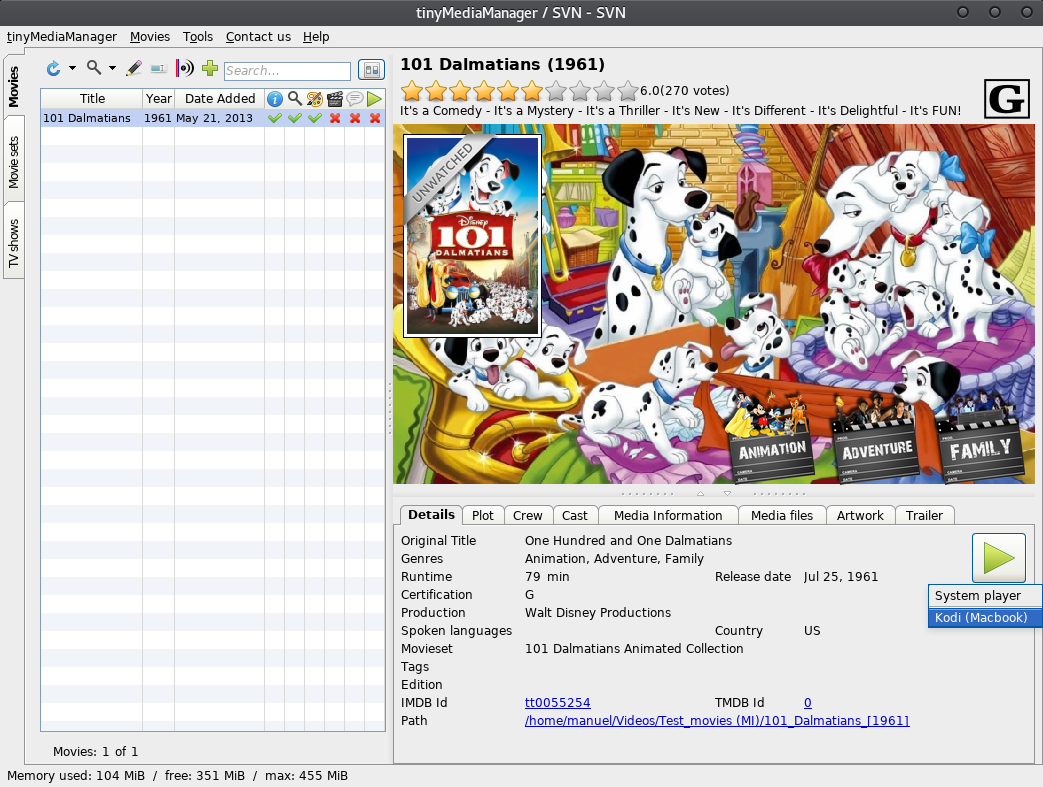Open the Tools menu
Viewport: 1043px width, 787px height.
tap(198, 37)
